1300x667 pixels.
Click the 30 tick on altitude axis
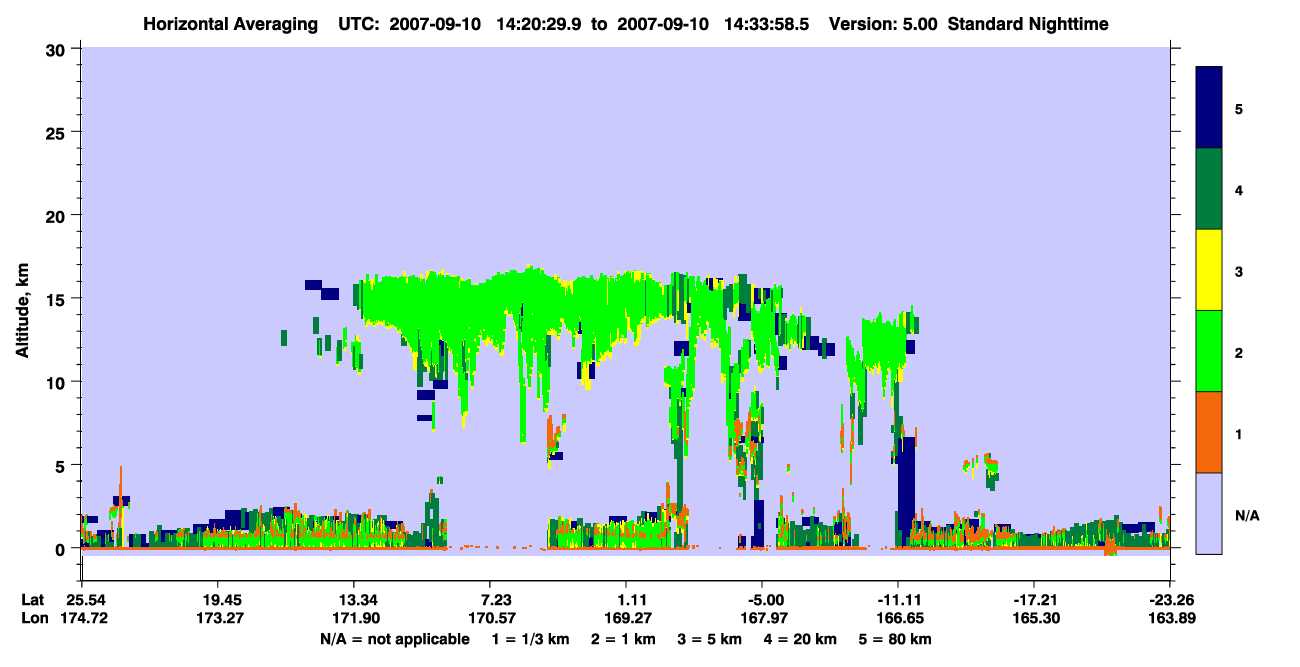(58, 49)
